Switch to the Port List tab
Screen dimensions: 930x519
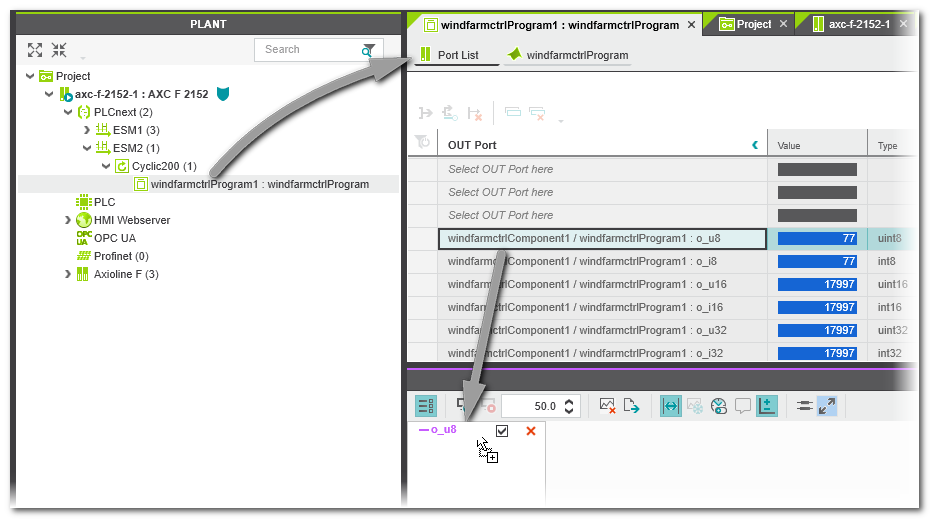point(457,55)
